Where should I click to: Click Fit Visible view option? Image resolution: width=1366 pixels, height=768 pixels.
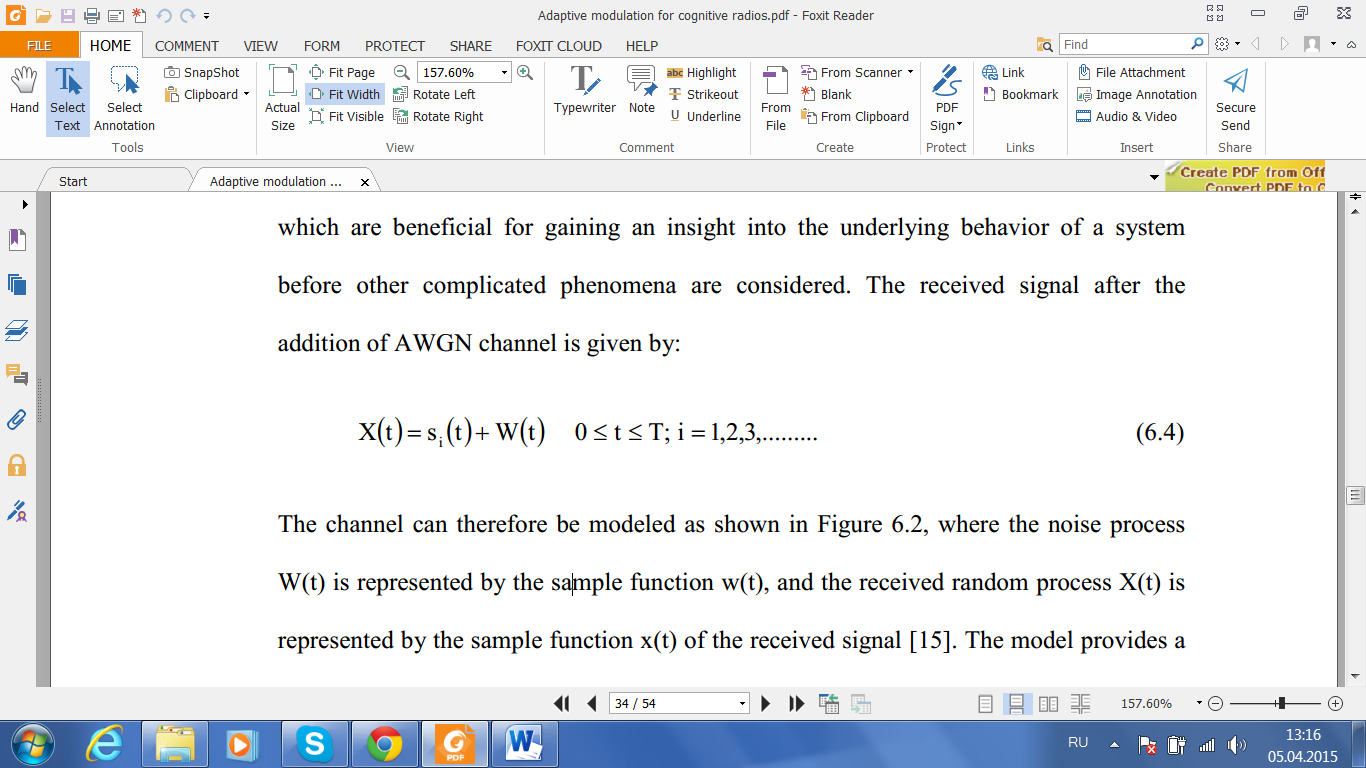[x=346, y=116]
